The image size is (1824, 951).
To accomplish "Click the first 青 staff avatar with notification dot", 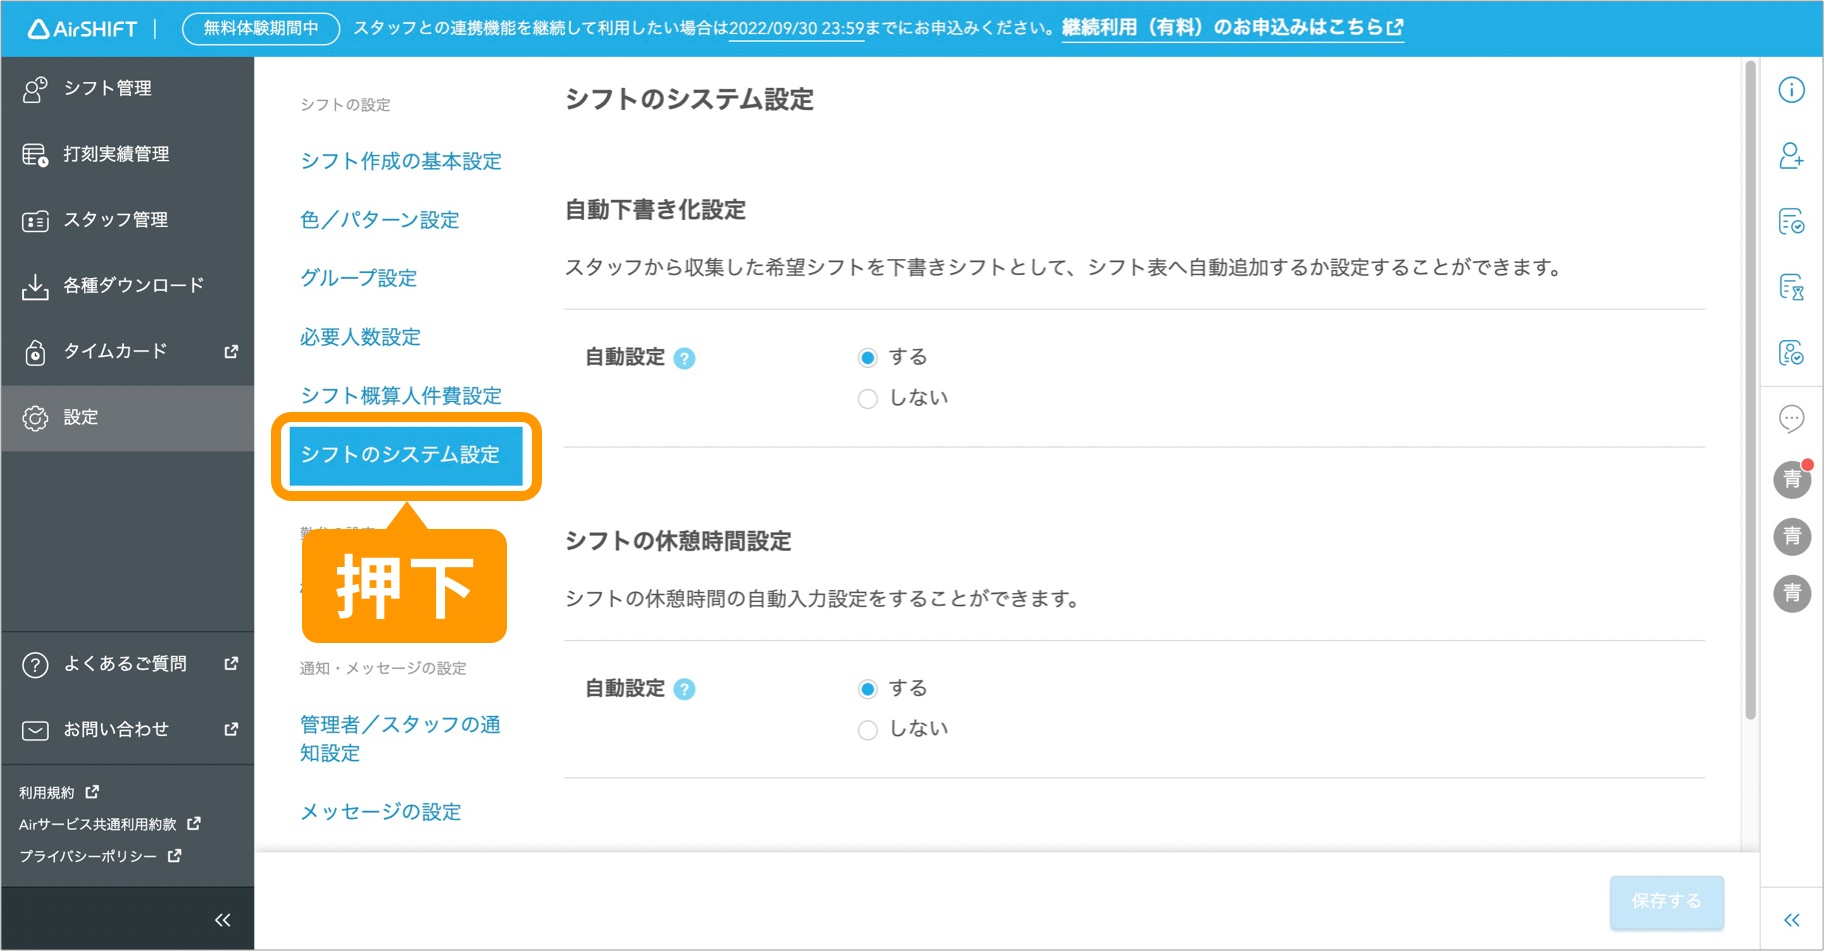I will click(x=1792, y=479).
